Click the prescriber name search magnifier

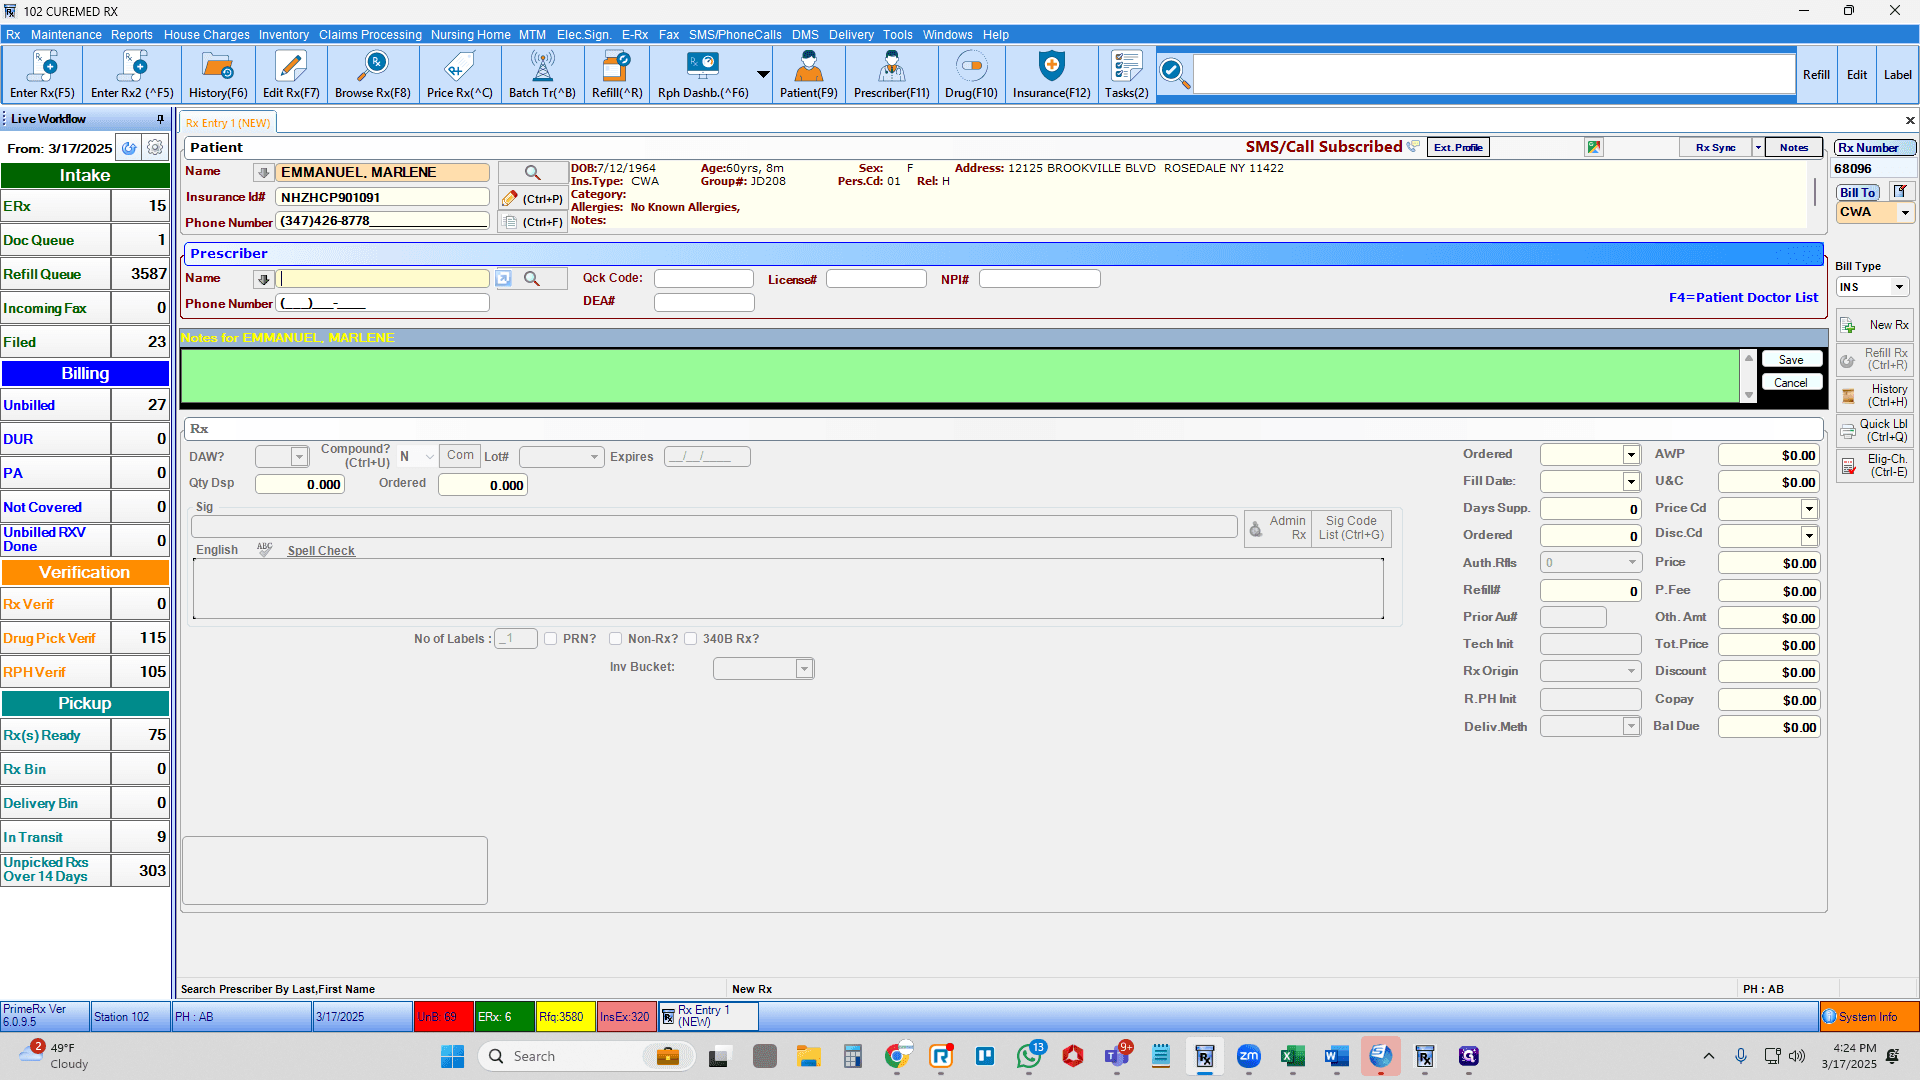(x=532, y=279)
